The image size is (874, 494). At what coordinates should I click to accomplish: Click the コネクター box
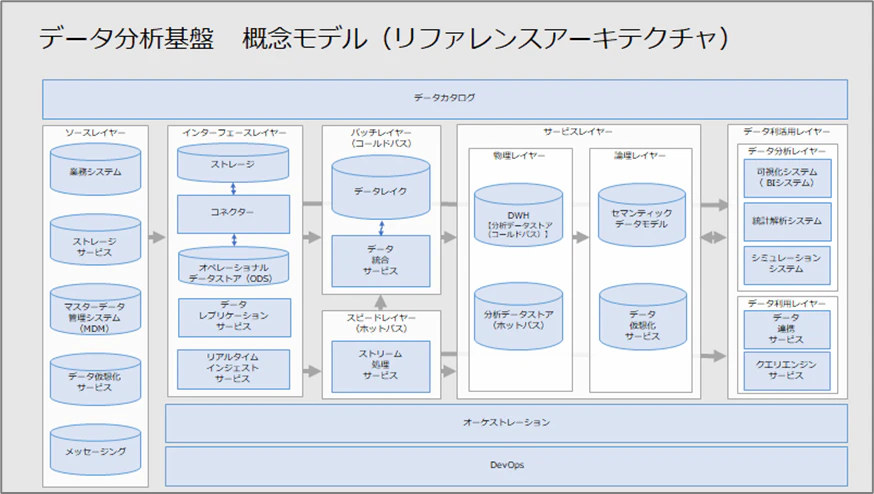(233, 214)
